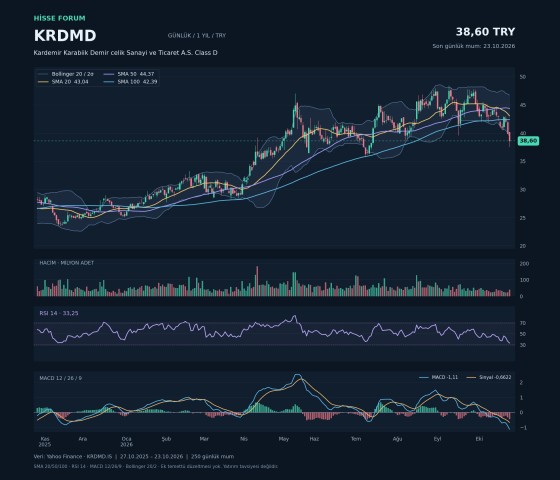Click the 100 label on the volume axis
The image size is (560, 480).
(524, 280)
